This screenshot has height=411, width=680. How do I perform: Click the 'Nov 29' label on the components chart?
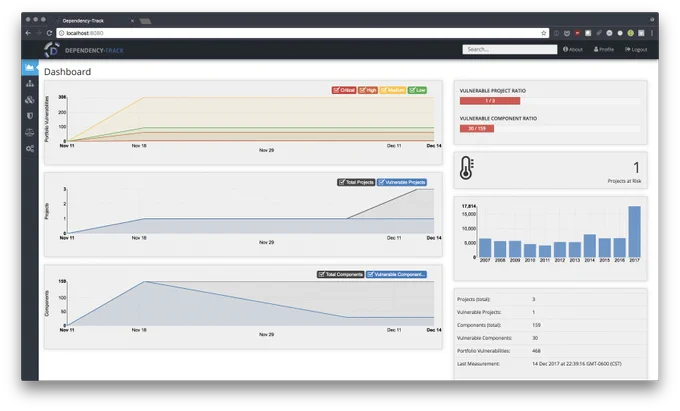(x=266, y=335)
